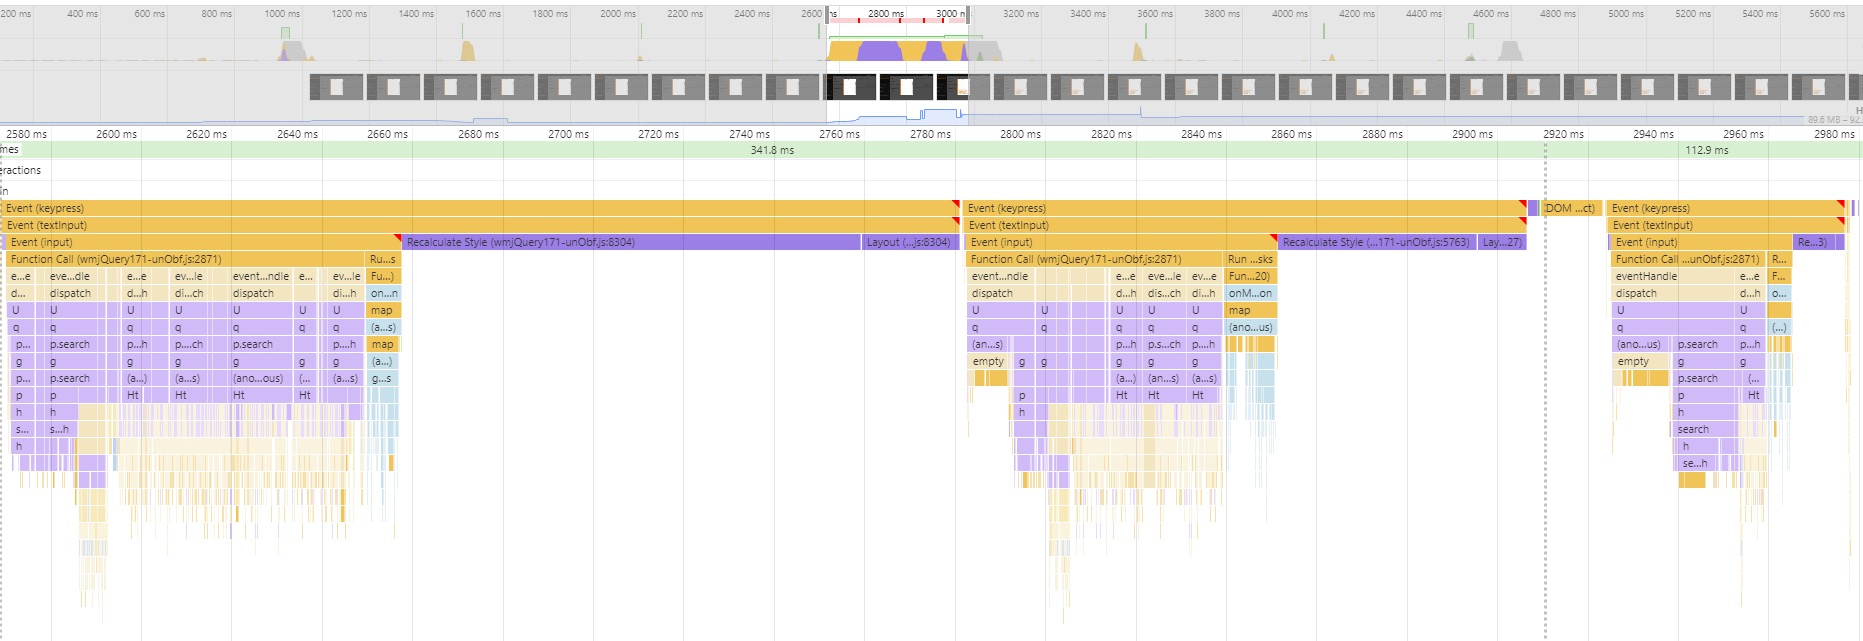
Task: Click the Lay...27) layout block
Action: tap(1502, 242)
